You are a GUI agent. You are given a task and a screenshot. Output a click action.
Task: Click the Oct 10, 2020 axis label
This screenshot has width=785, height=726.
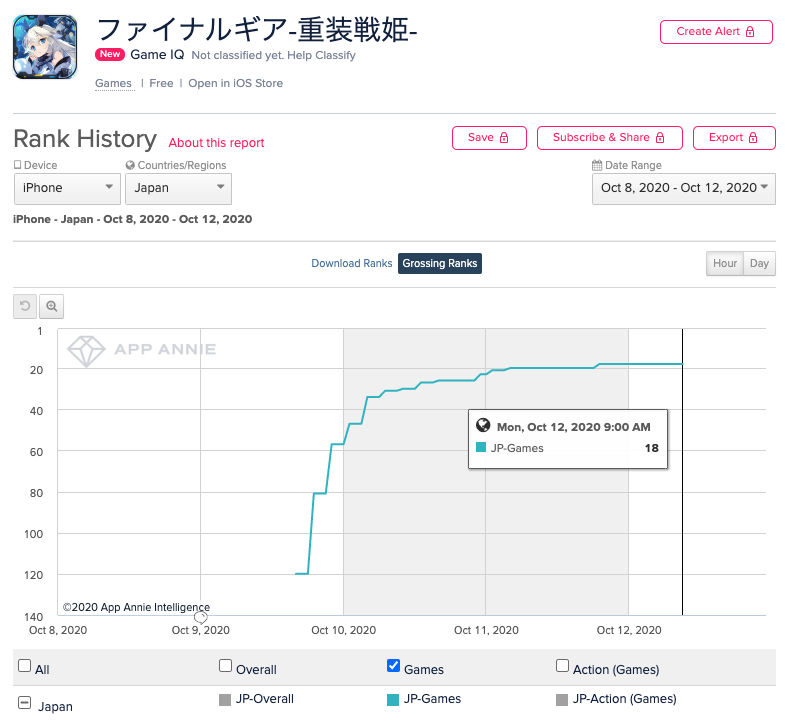(343, 630)
